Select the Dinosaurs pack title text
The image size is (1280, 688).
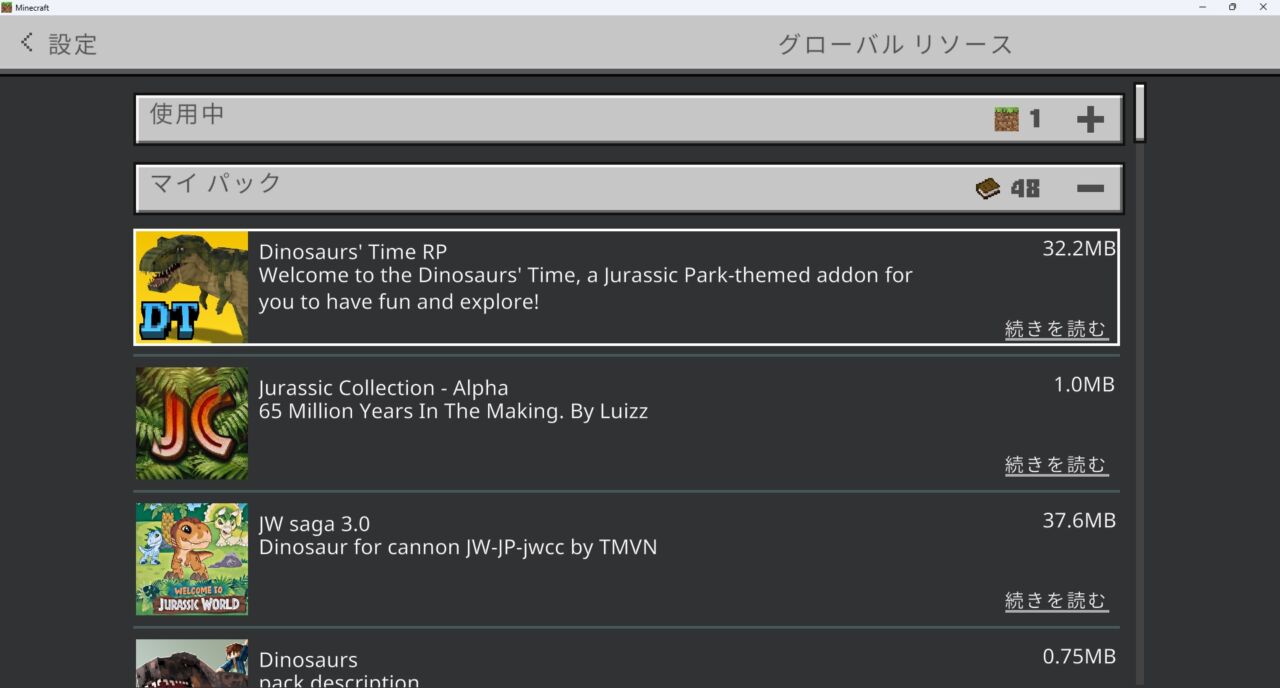tap(308, 660)
